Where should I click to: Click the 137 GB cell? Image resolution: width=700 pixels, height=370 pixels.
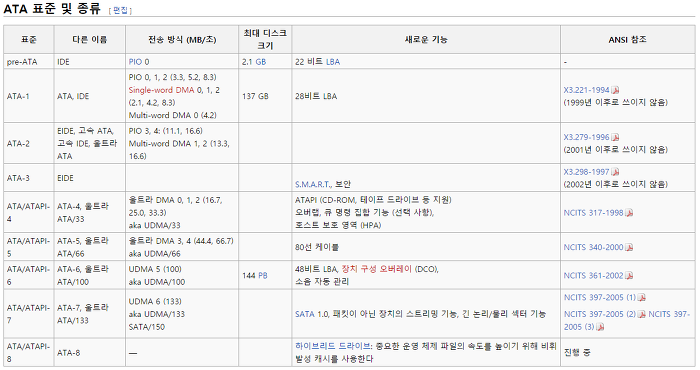265,96
